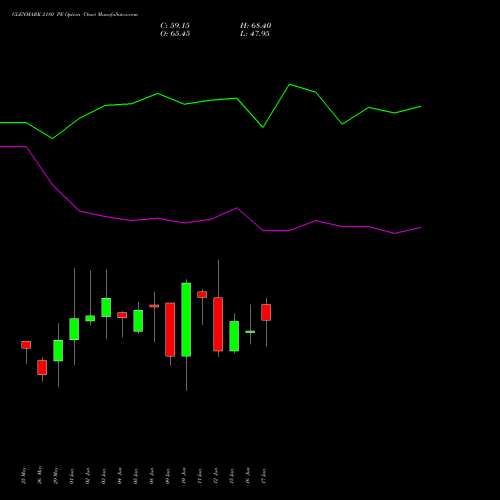Click the red candle on 26 May
The height and width of the screenshot is (500, 500).
pos(42,367)
